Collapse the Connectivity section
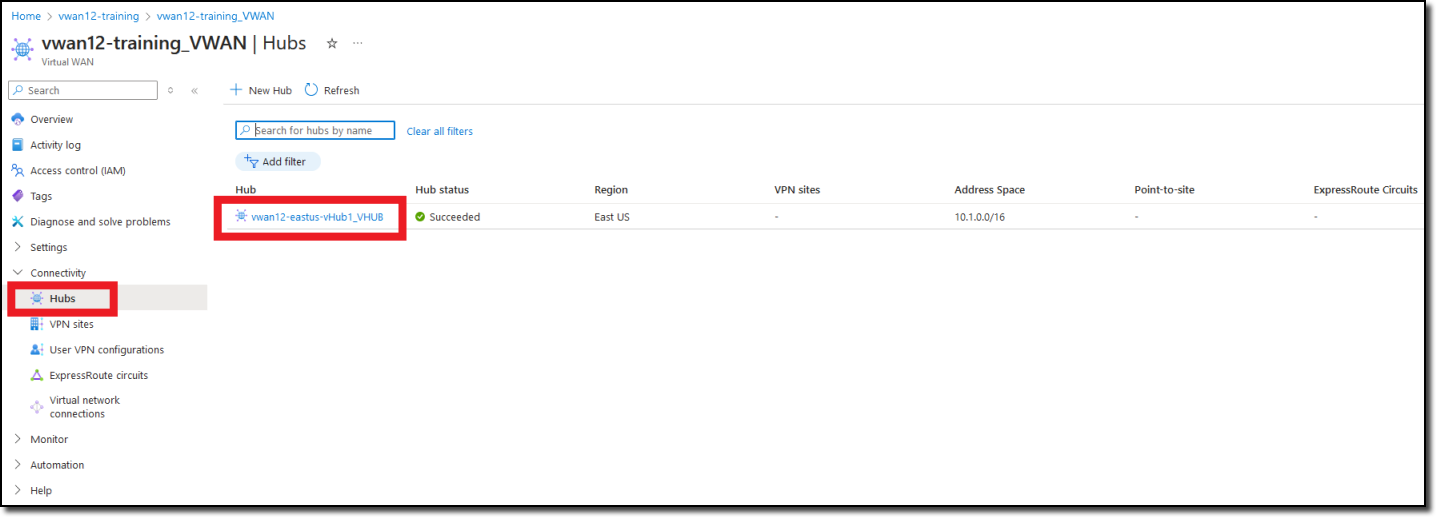The image size is (1436, 517). (18, 273)
